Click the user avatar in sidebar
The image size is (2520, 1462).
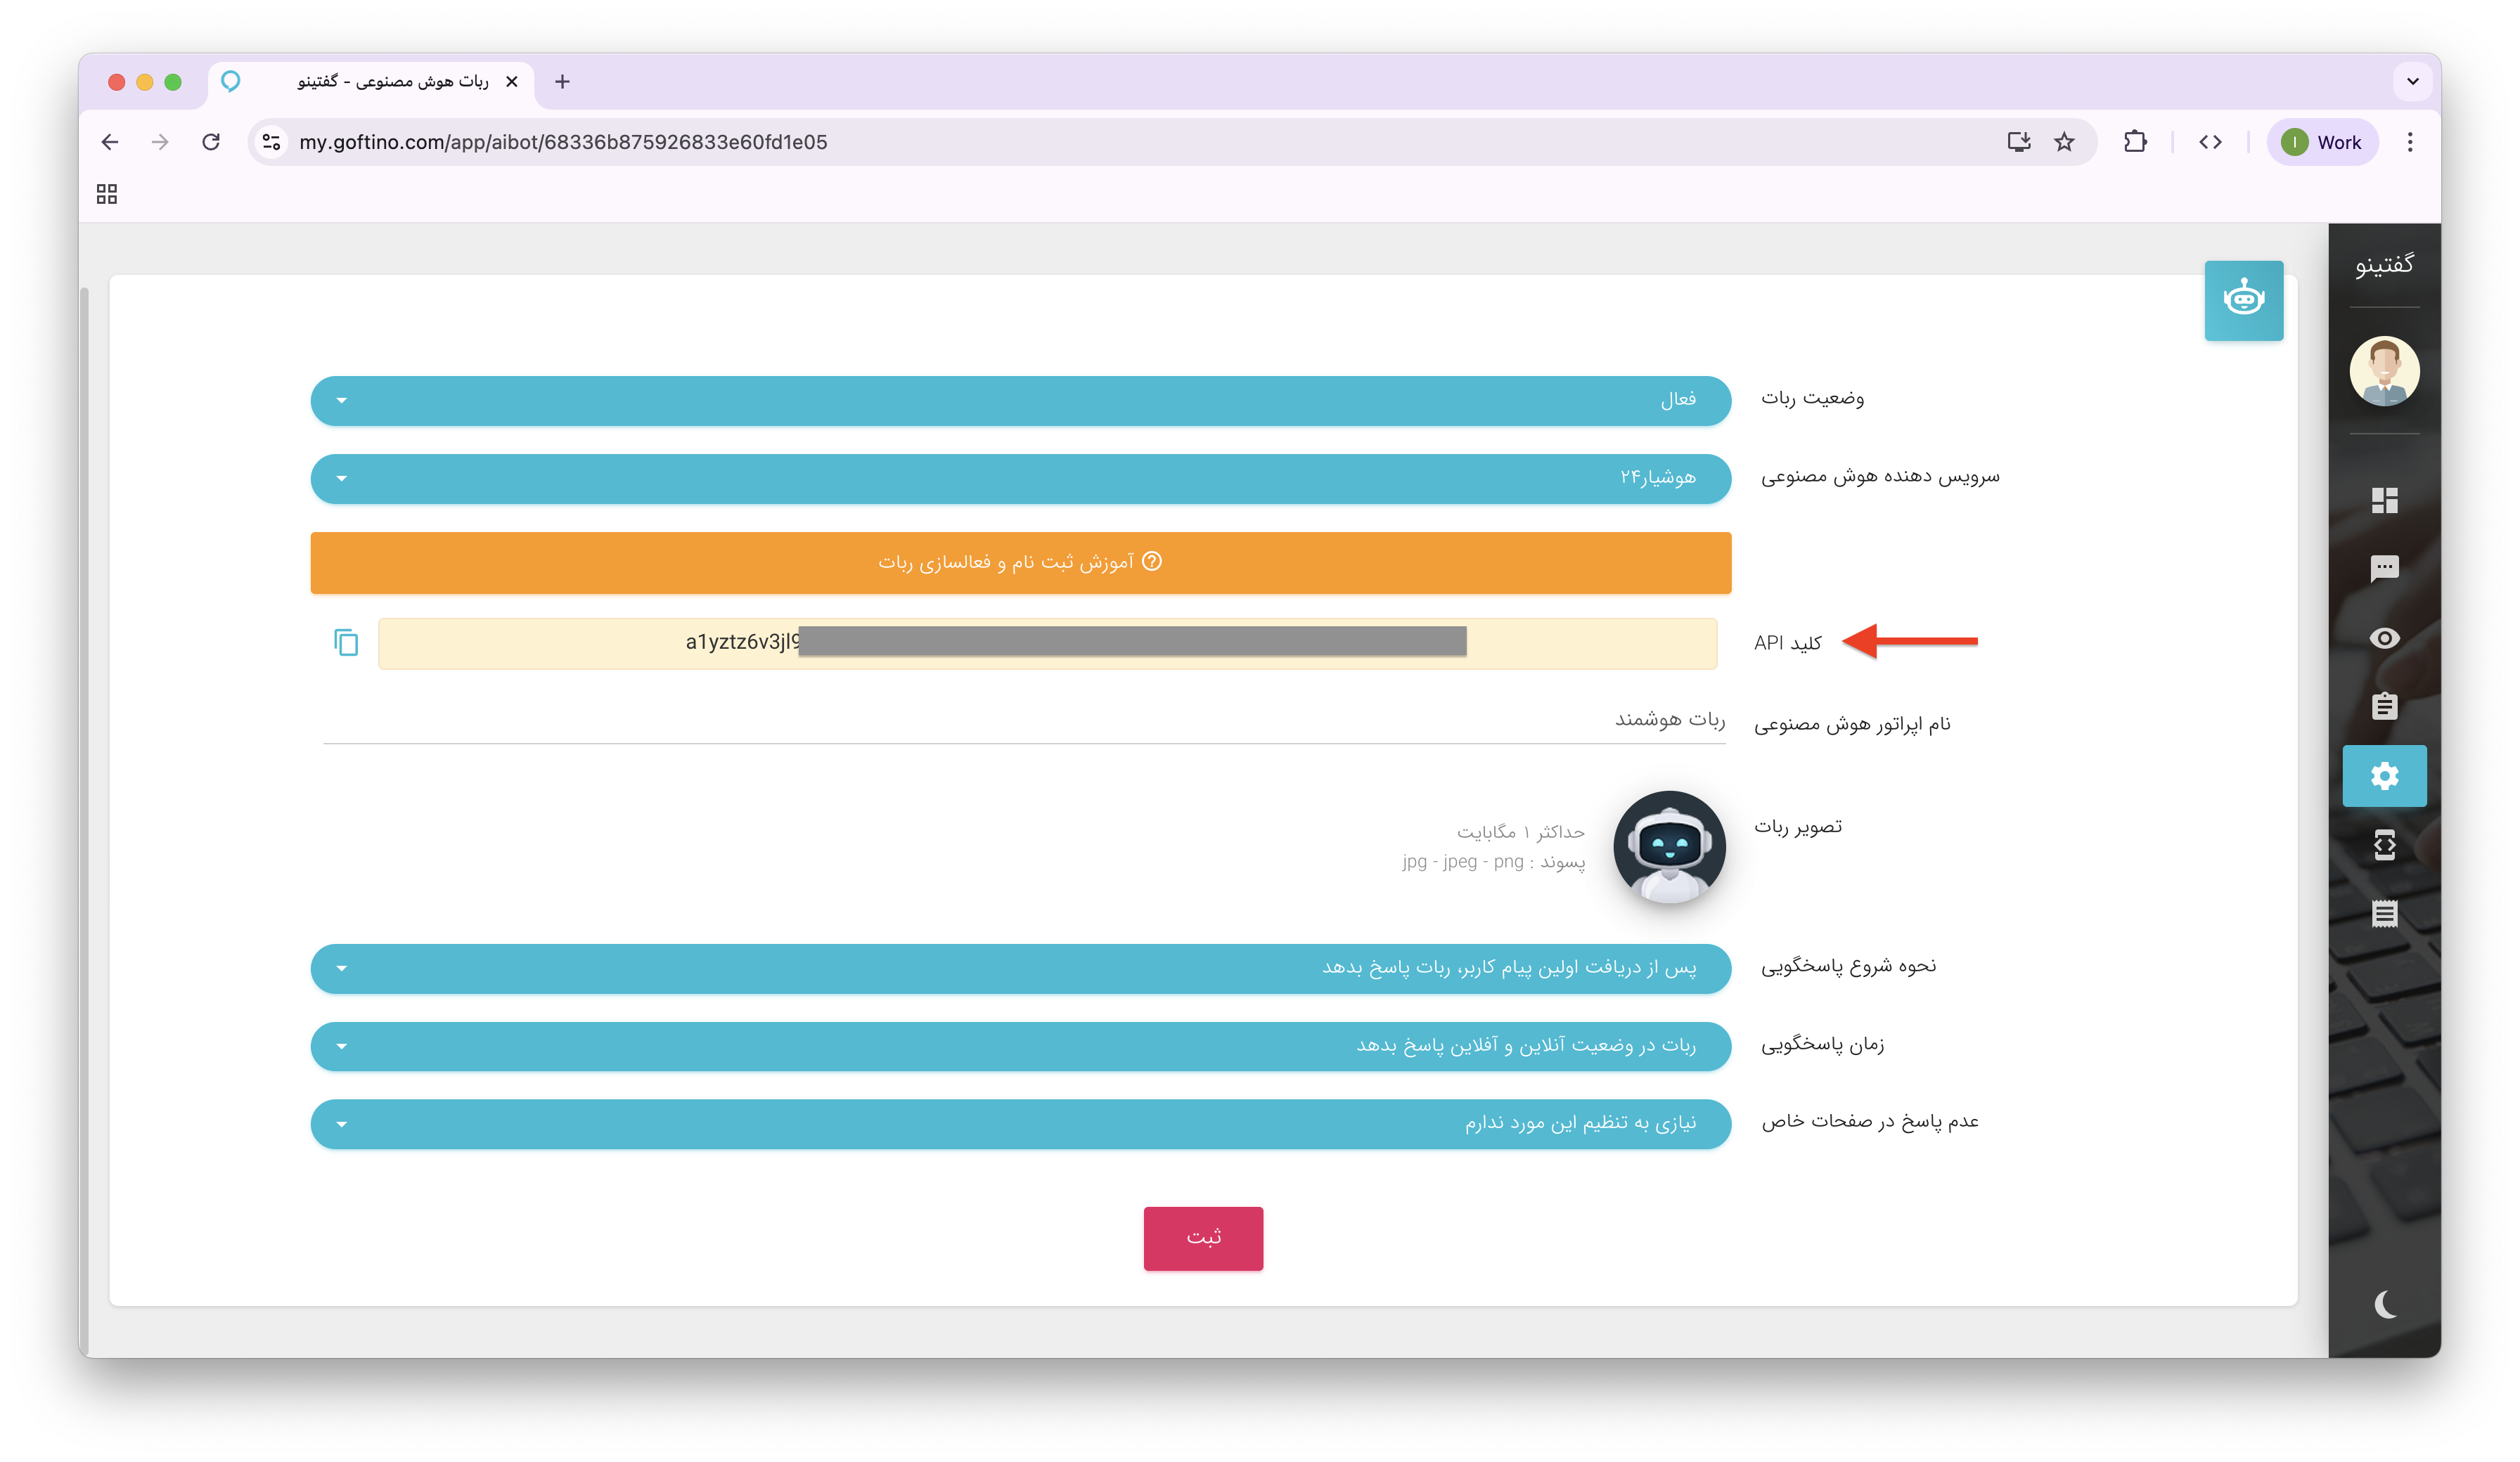pyautogui.click(x=2384, y=371)
